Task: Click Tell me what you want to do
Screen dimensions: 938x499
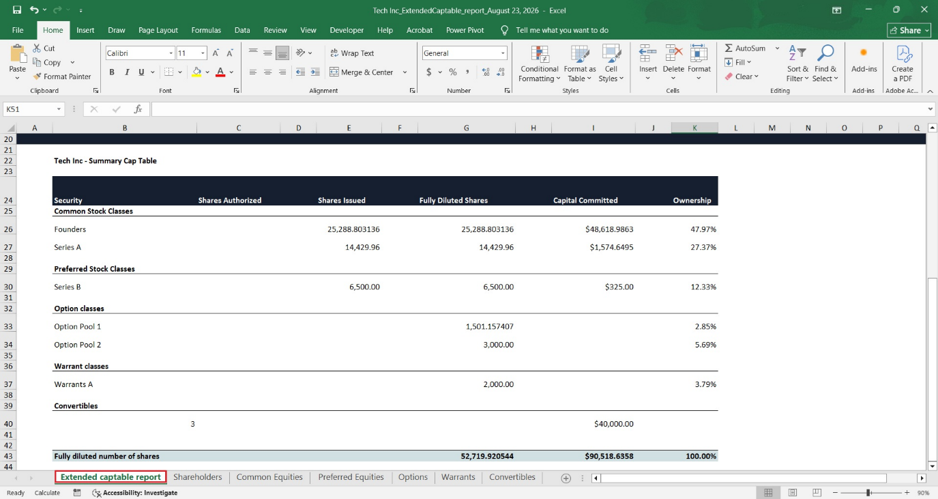Action: tap(562, 30)
